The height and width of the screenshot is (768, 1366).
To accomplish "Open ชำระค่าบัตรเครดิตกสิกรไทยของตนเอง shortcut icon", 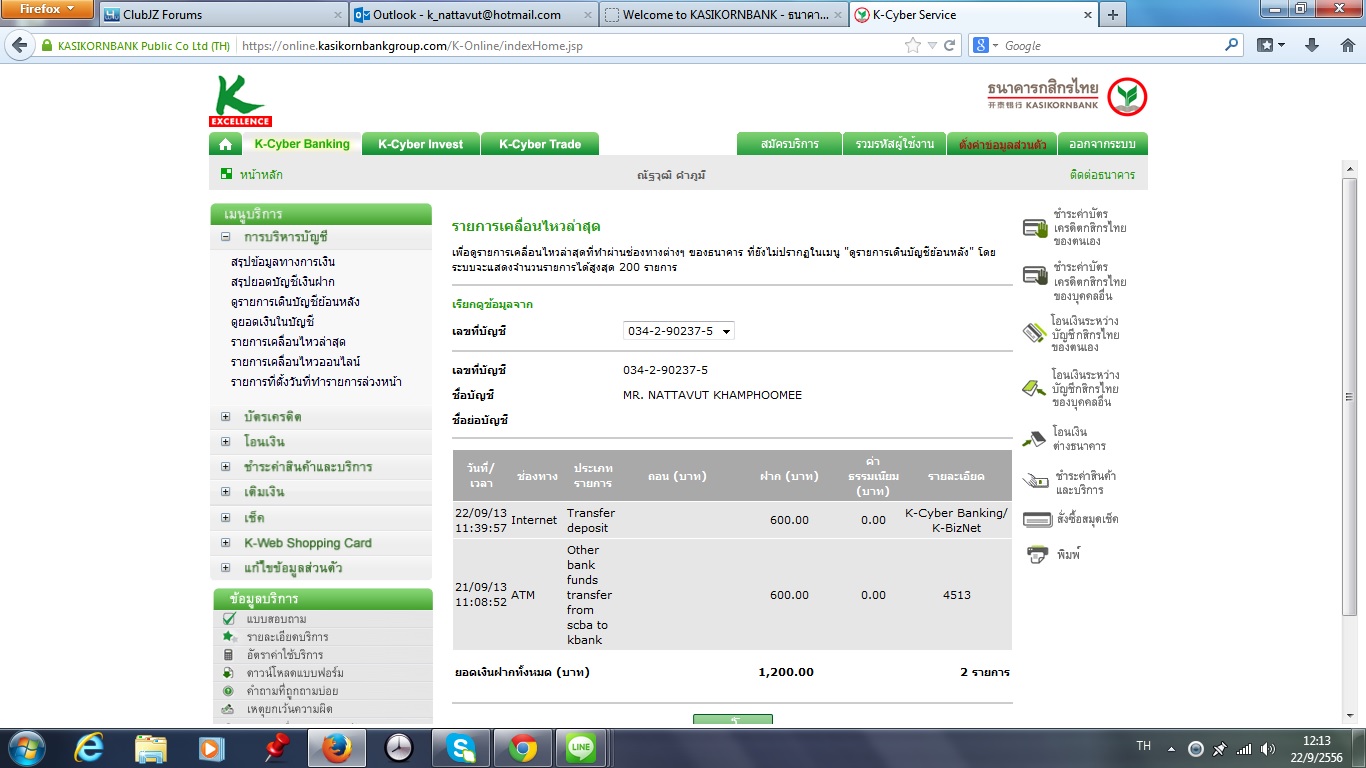I will [1035, 228].
